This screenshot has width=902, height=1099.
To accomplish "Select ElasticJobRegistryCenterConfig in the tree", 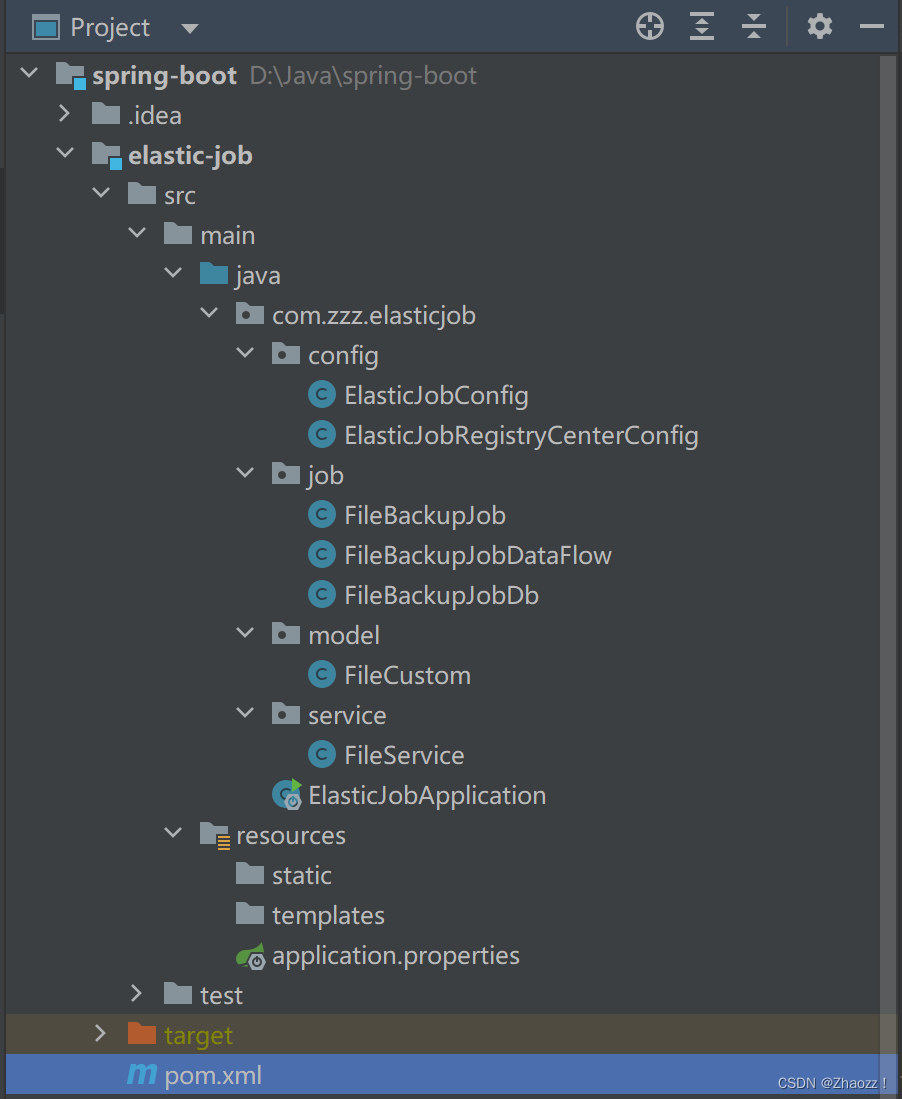I will click(x=521, y=434).
